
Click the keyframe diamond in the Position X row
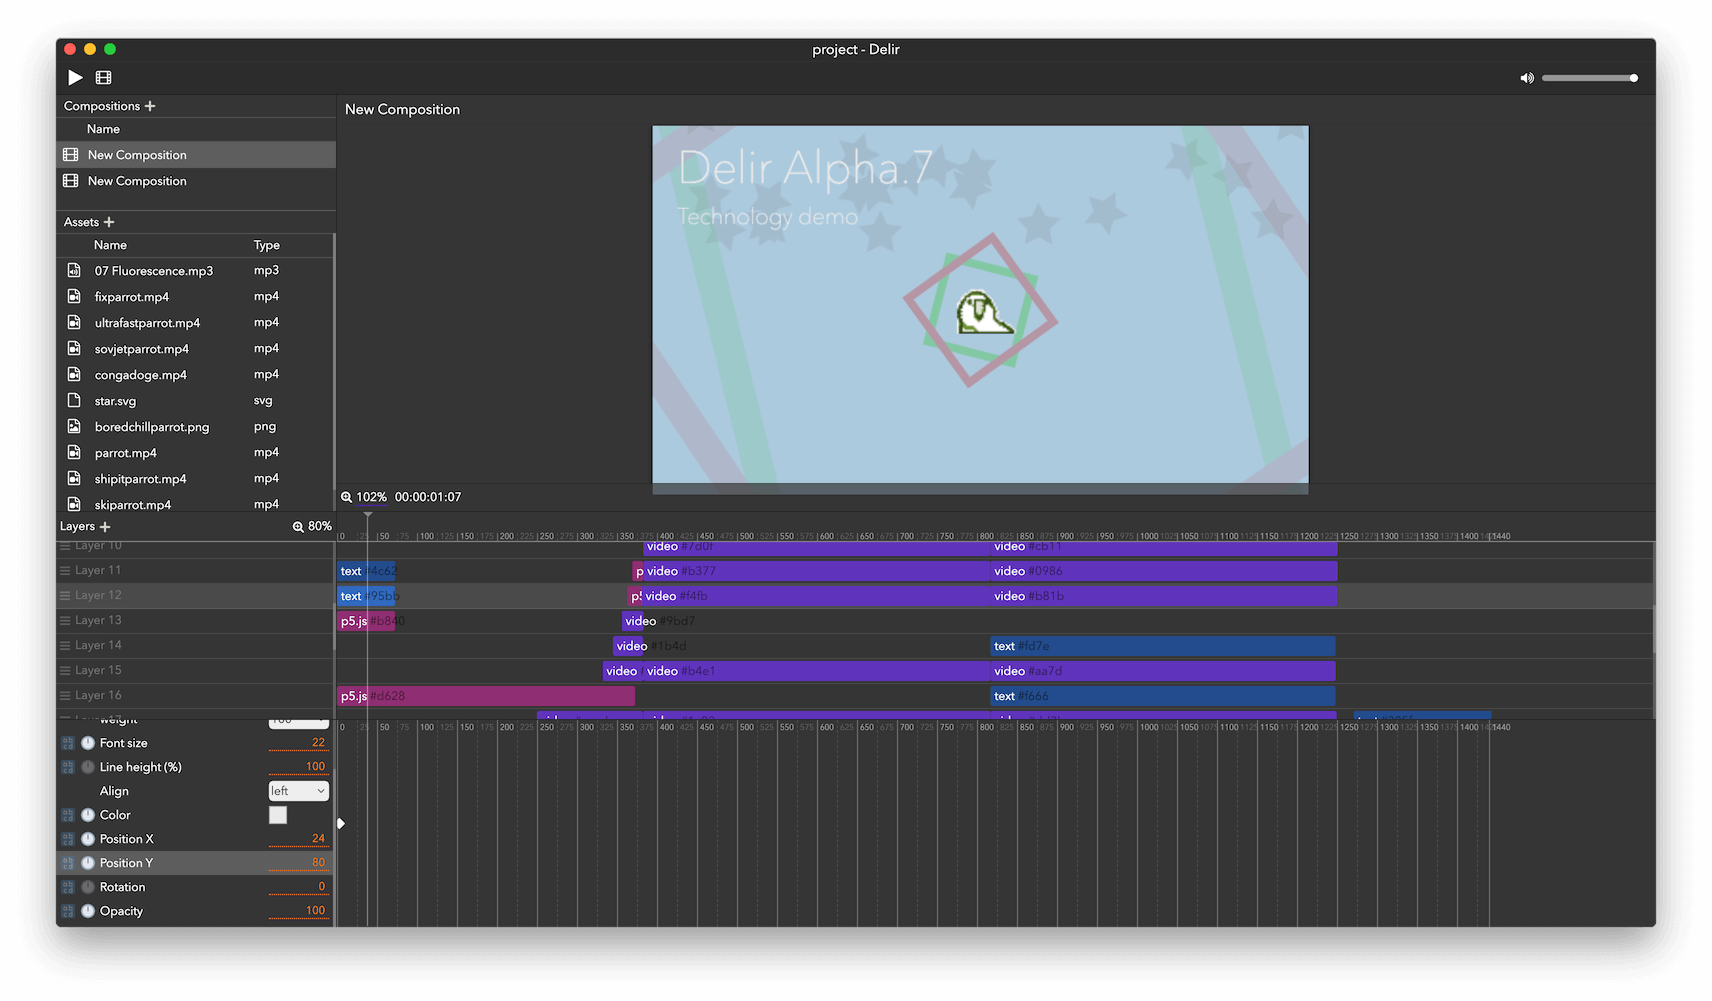click(x=341, y=824)
